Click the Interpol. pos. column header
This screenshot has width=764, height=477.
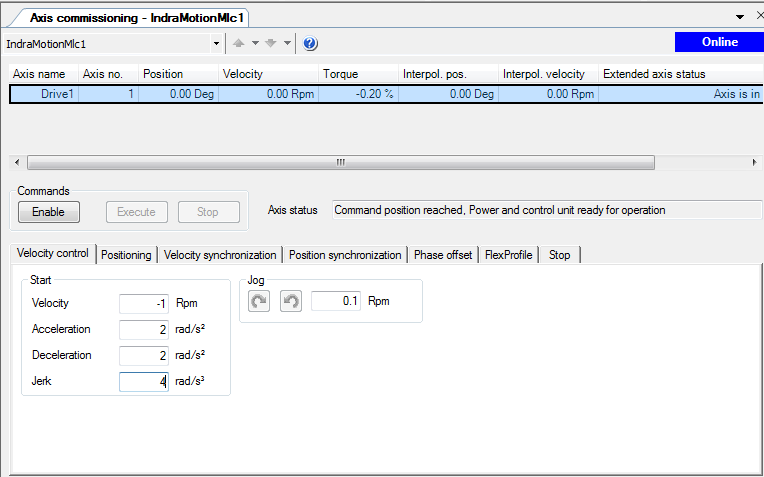coord(448,74)
